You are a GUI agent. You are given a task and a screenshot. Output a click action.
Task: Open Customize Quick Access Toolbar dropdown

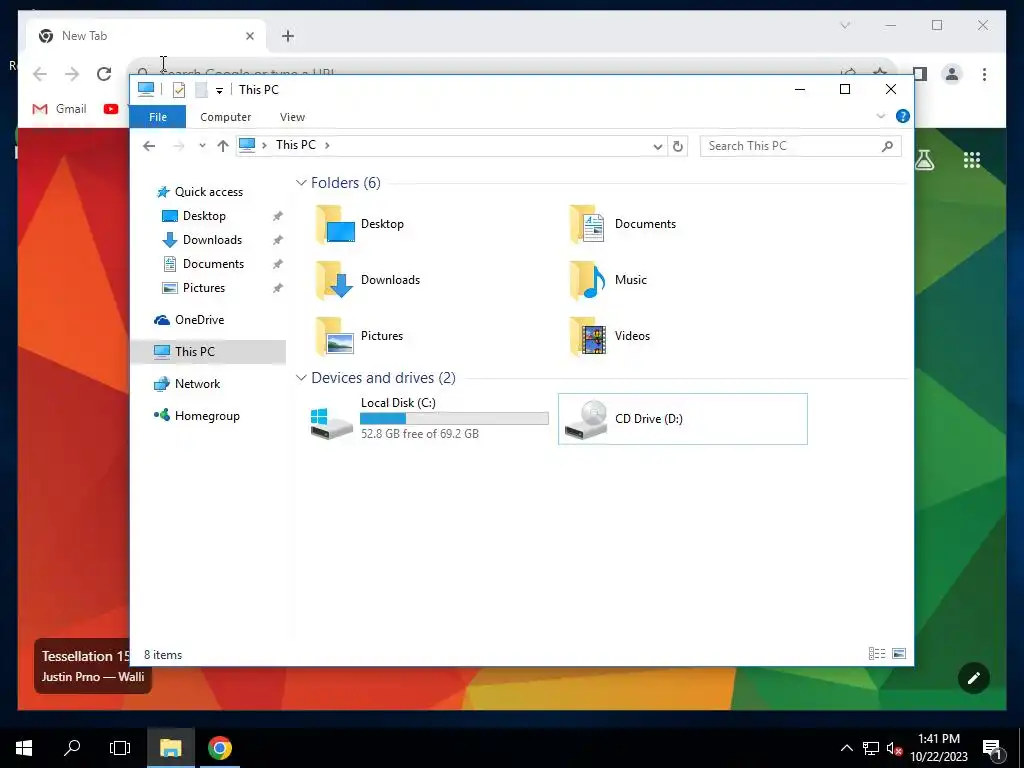[x=219, y=91]
